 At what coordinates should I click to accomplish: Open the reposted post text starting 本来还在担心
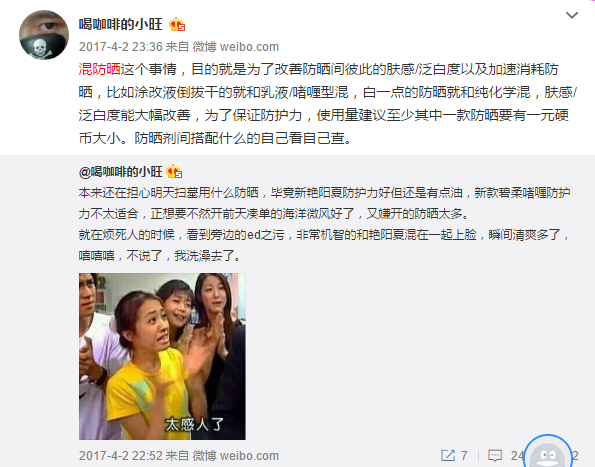[x=324, y=224]
